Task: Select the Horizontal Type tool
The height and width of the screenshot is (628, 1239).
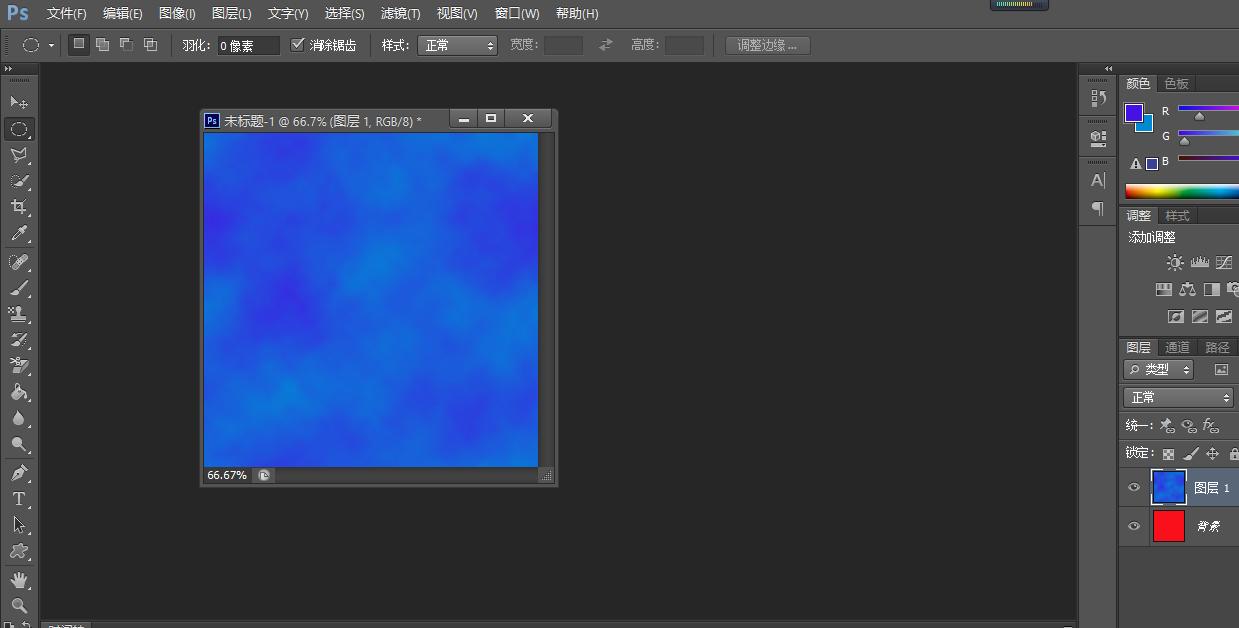Action: [19, 499]
